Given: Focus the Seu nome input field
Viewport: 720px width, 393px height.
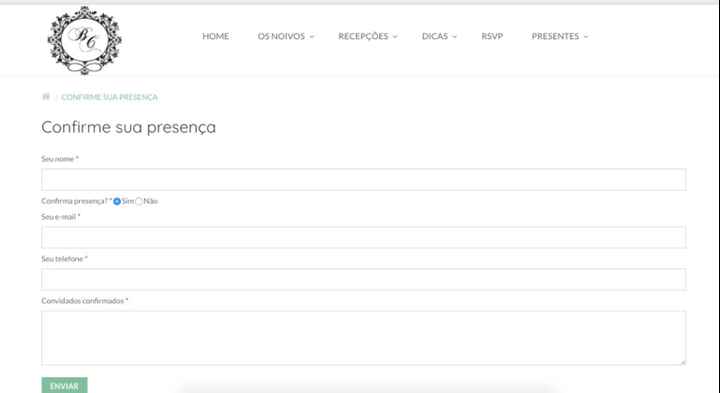Looking at the screenshot, I should (364, 180).
